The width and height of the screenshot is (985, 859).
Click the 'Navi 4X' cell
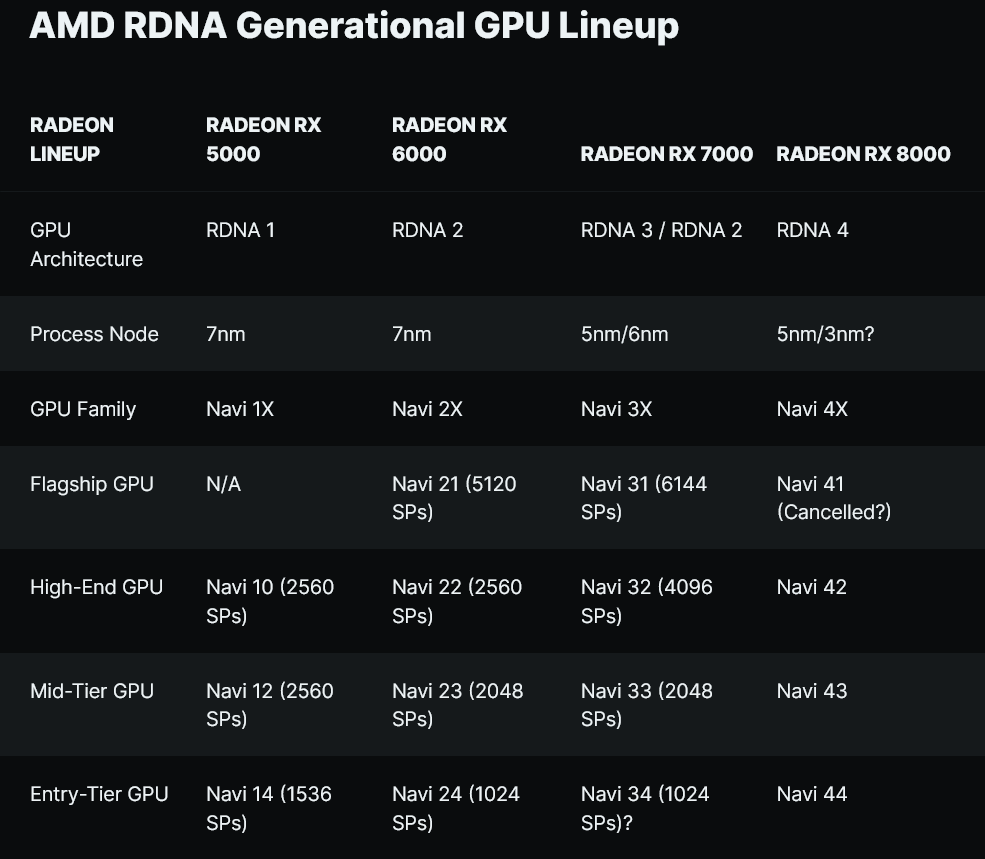point(812,409)
